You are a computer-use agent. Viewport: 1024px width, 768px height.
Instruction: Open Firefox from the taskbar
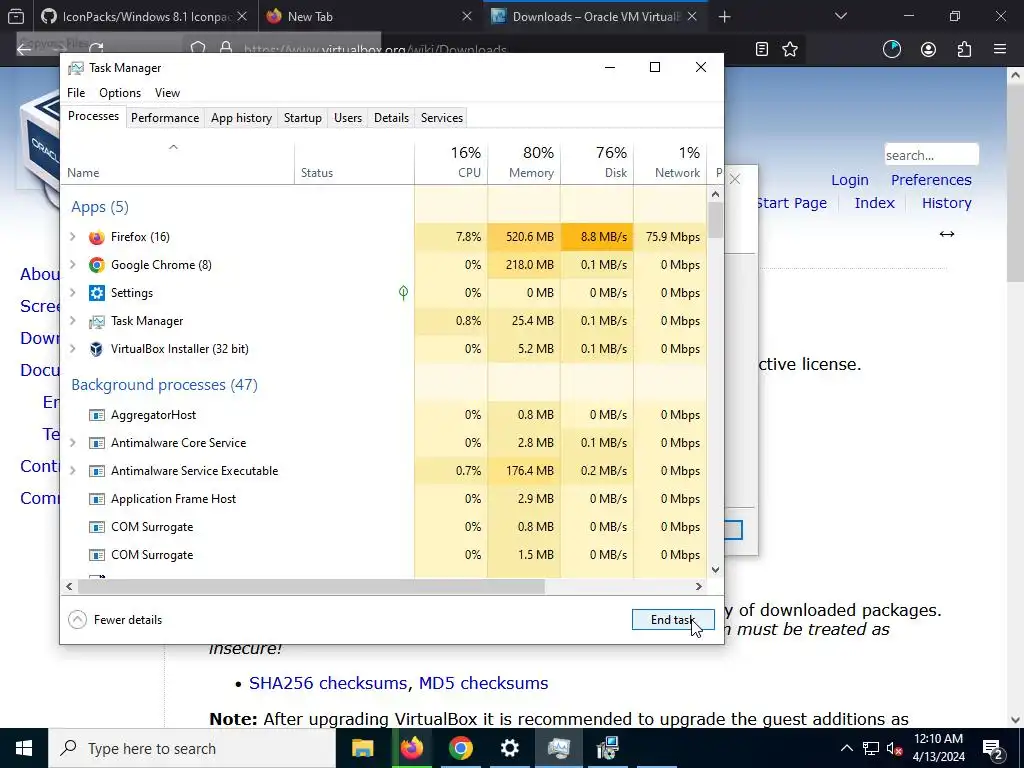pos(411,748)
